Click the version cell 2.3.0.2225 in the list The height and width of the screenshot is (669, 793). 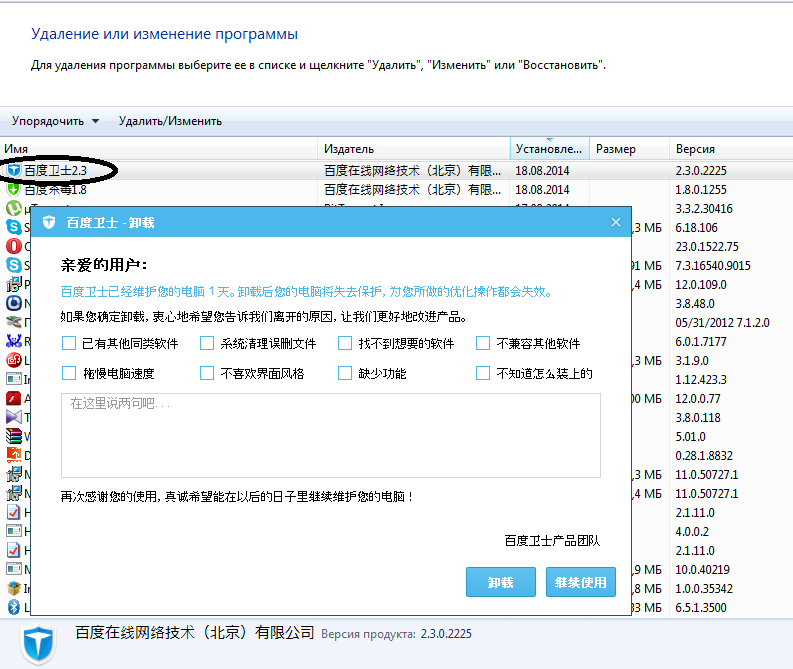701,171
